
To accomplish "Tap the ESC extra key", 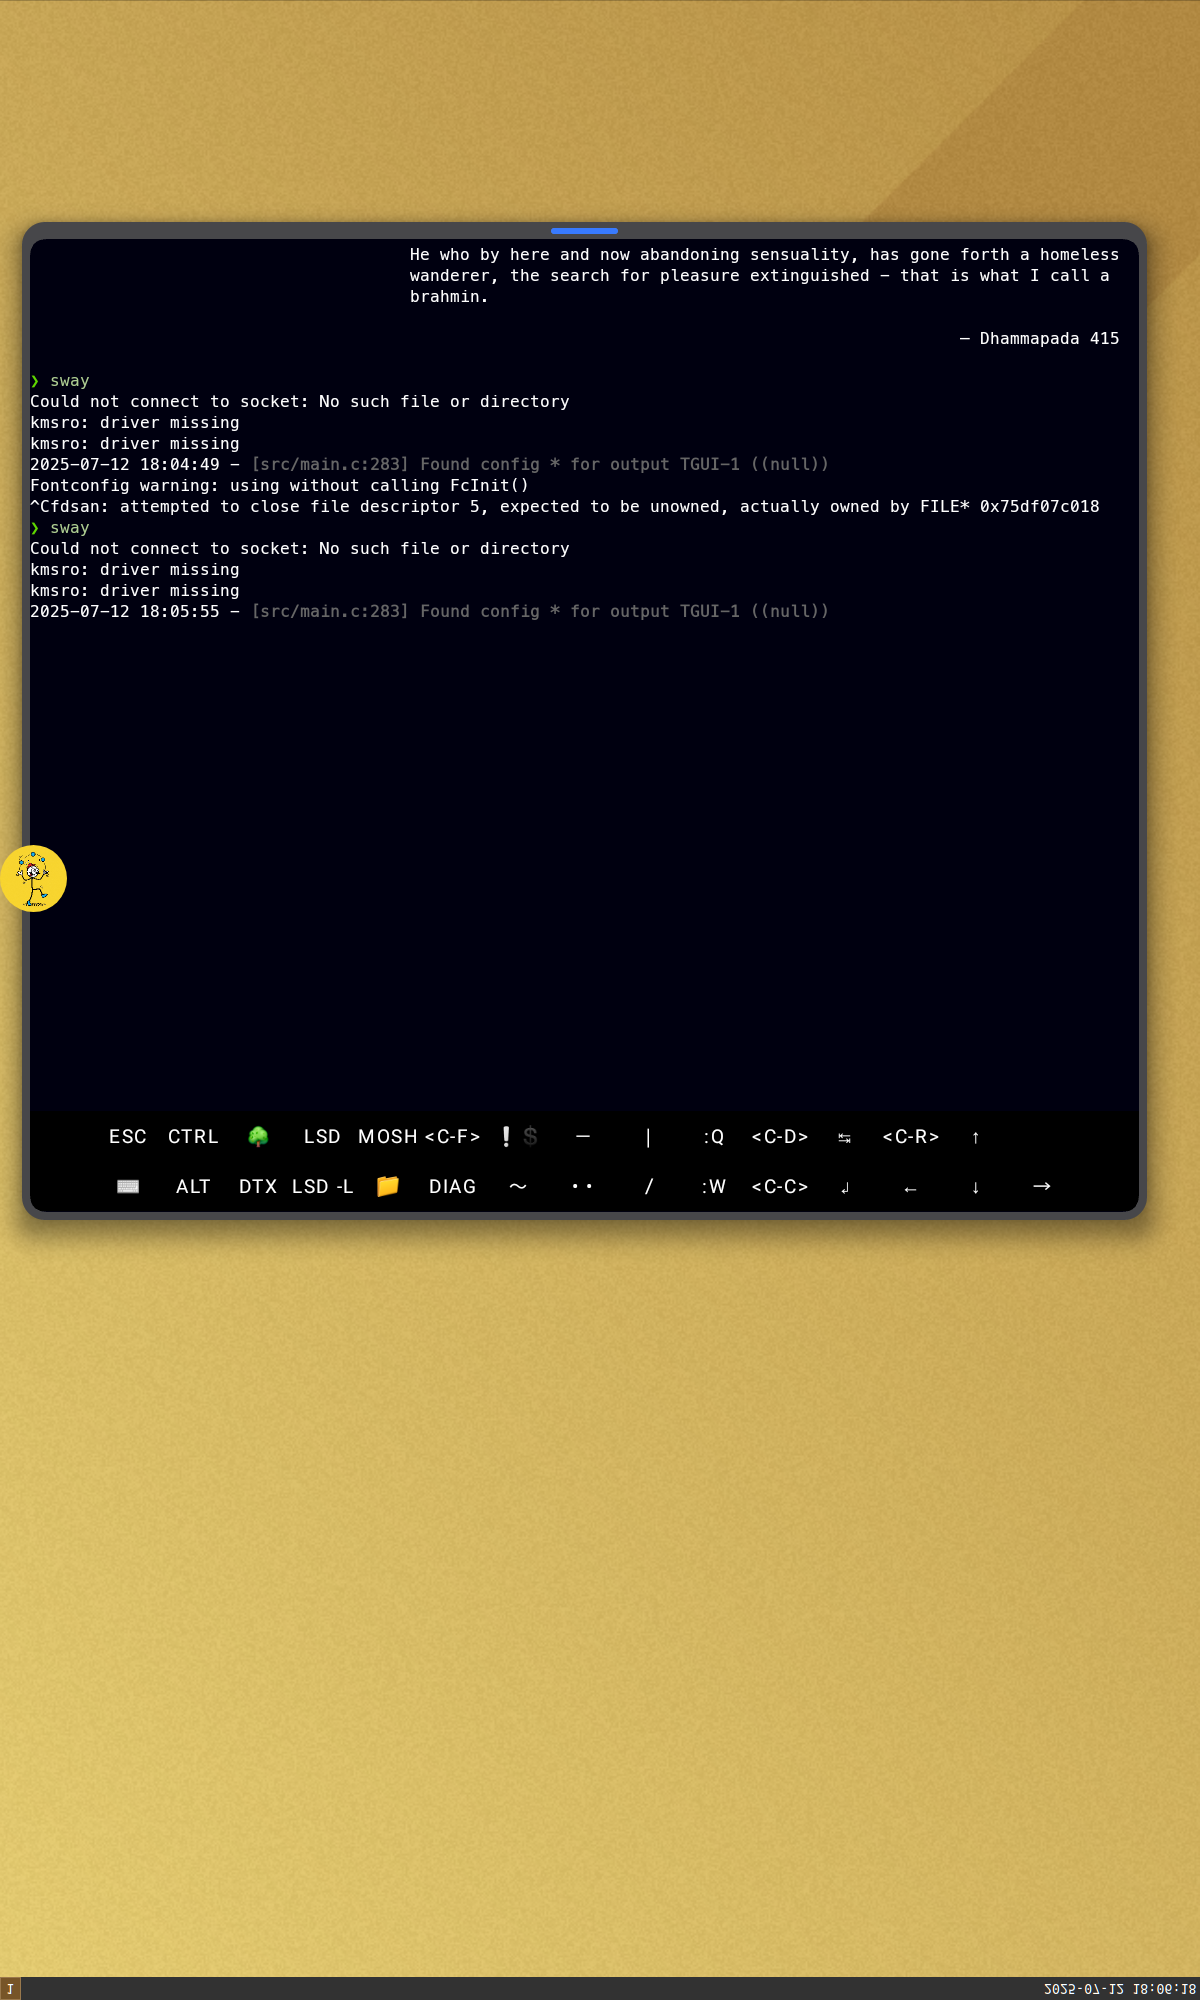I will click(x=128, y=1137).
